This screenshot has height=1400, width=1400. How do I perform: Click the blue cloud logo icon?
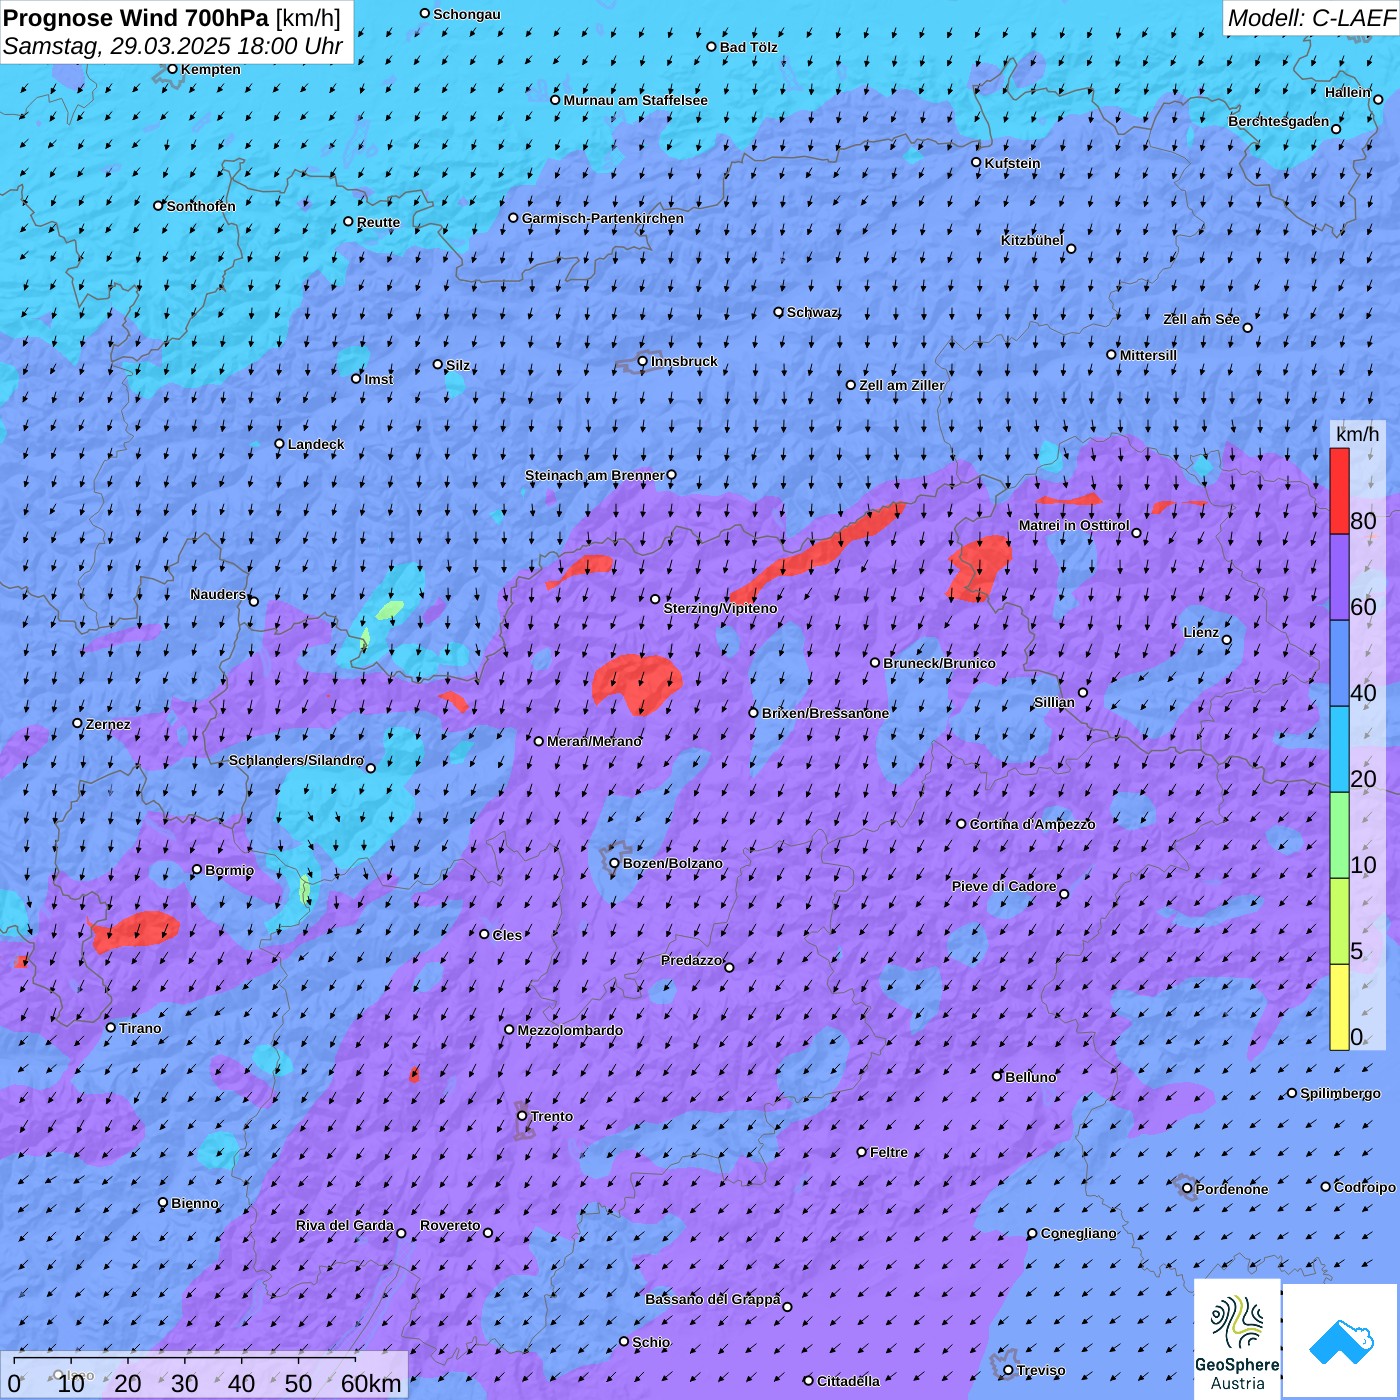(1341, 1341)
